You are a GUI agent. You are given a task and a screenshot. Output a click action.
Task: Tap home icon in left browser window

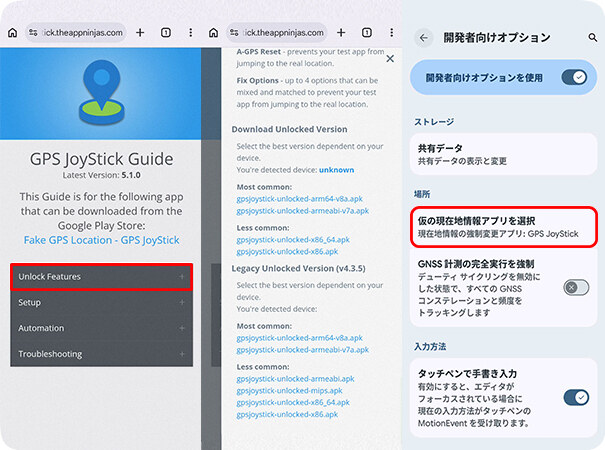12,33
